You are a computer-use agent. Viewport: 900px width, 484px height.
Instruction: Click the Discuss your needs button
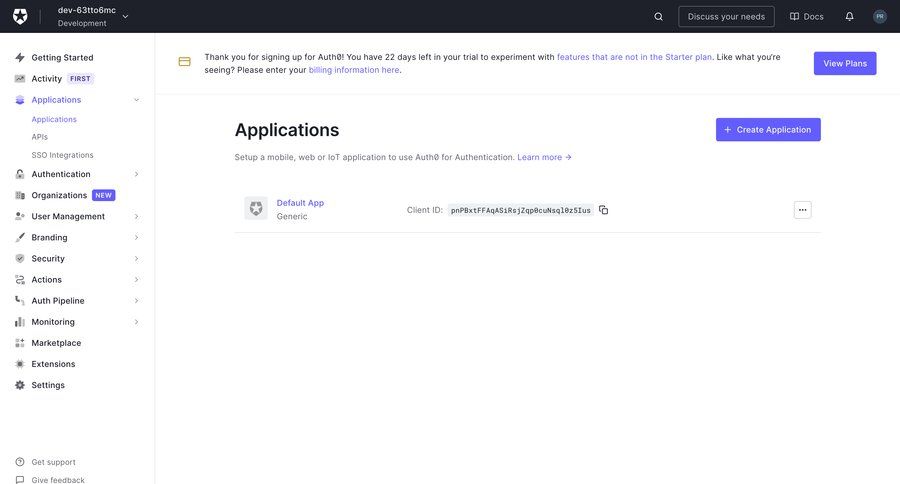[726, 17]
